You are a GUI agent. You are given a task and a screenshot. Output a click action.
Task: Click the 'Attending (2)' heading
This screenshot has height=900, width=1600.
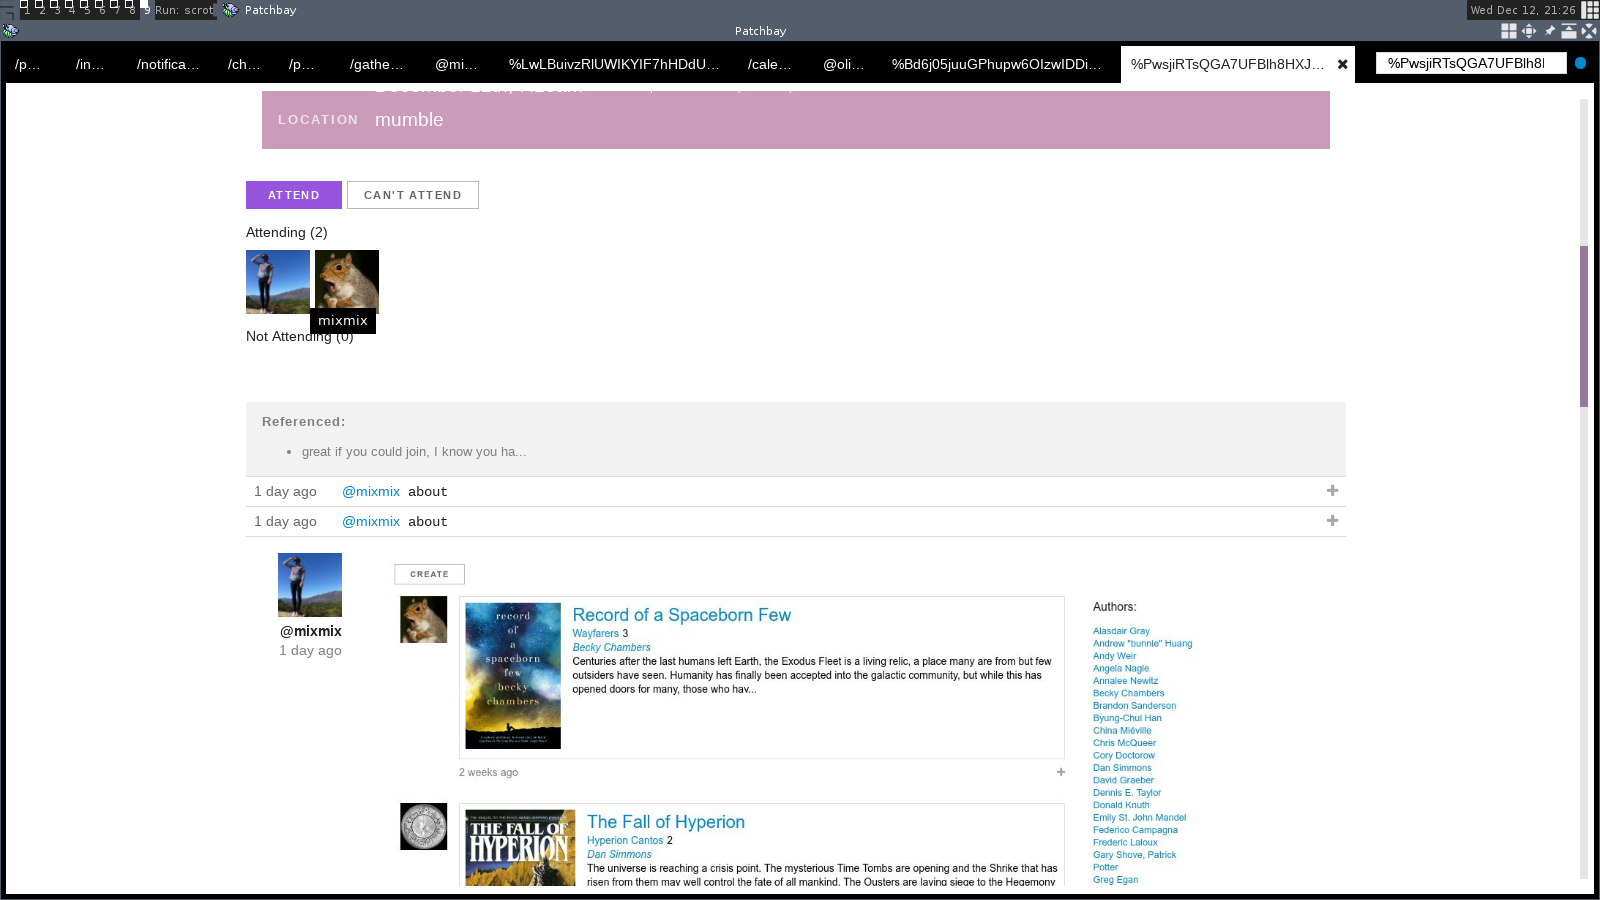tap(287, 233)
